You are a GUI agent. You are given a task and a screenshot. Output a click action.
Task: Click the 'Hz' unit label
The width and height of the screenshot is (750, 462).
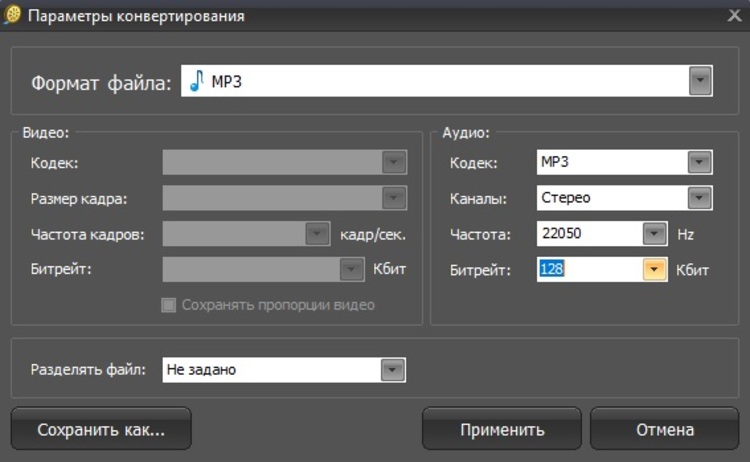tap(685, 234)
